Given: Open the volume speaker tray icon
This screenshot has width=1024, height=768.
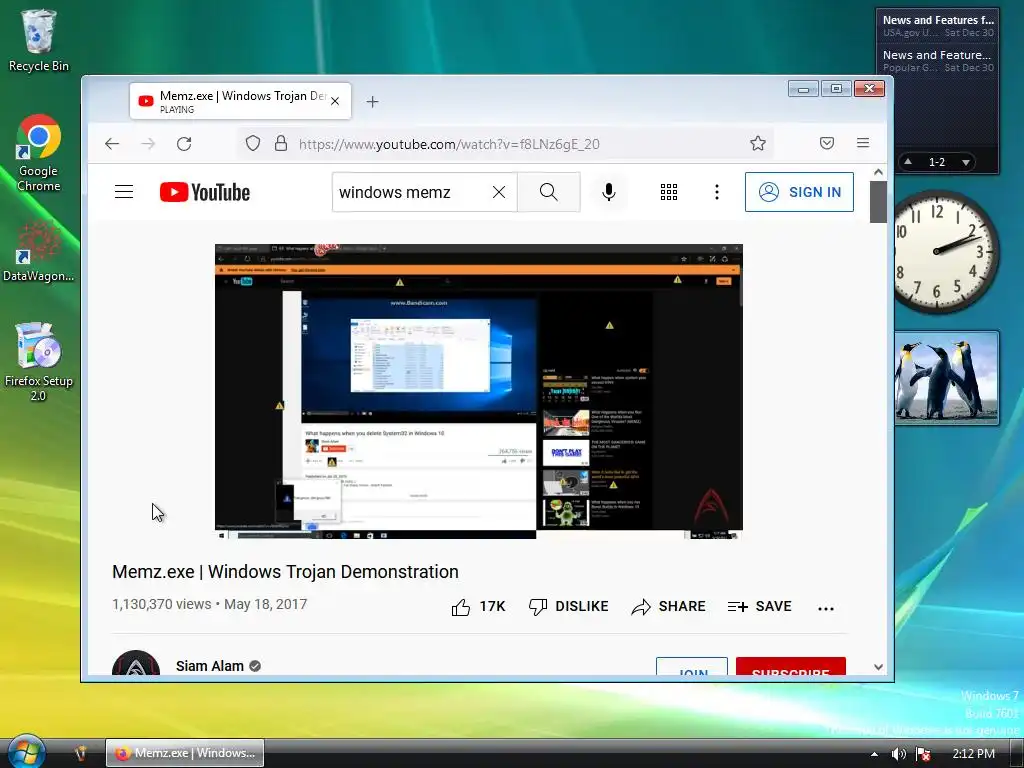Looking at the screenshot, I should click(x=899, y=754).
